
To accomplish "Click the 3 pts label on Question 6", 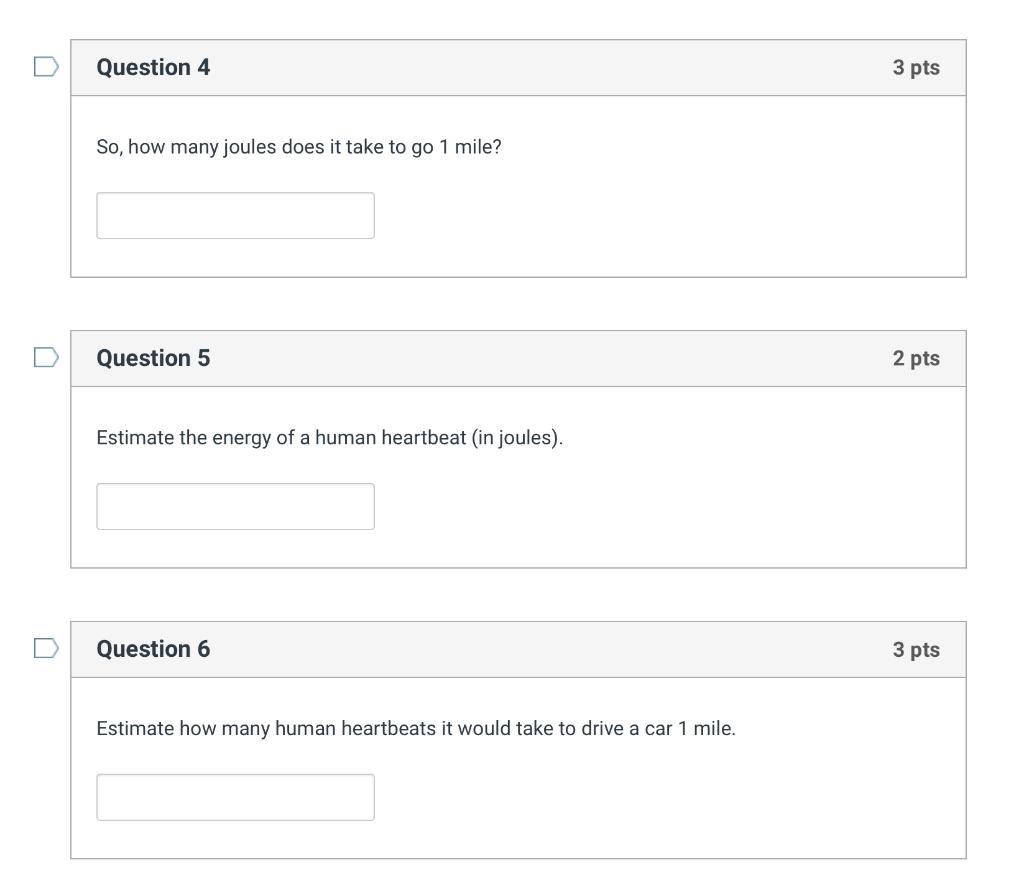I will tap(916, 649).
